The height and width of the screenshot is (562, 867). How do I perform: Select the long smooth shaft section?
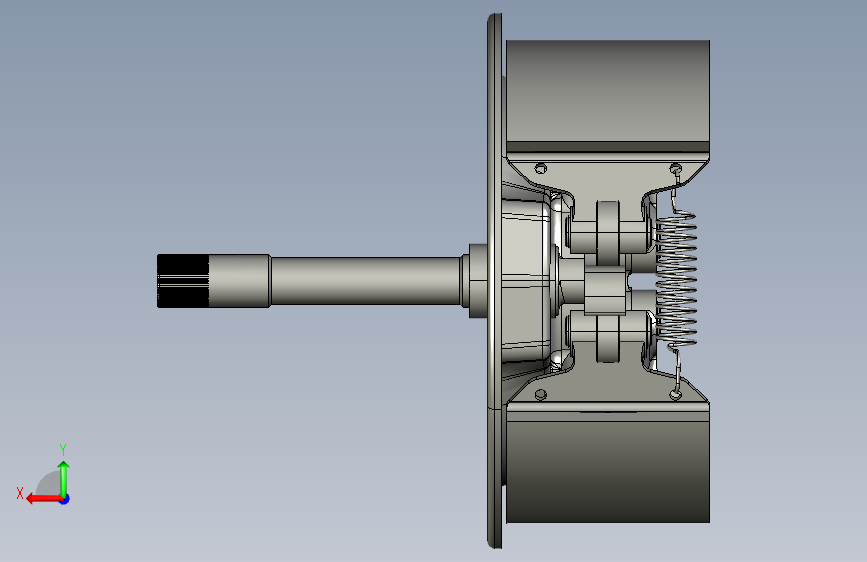point(366,281)
